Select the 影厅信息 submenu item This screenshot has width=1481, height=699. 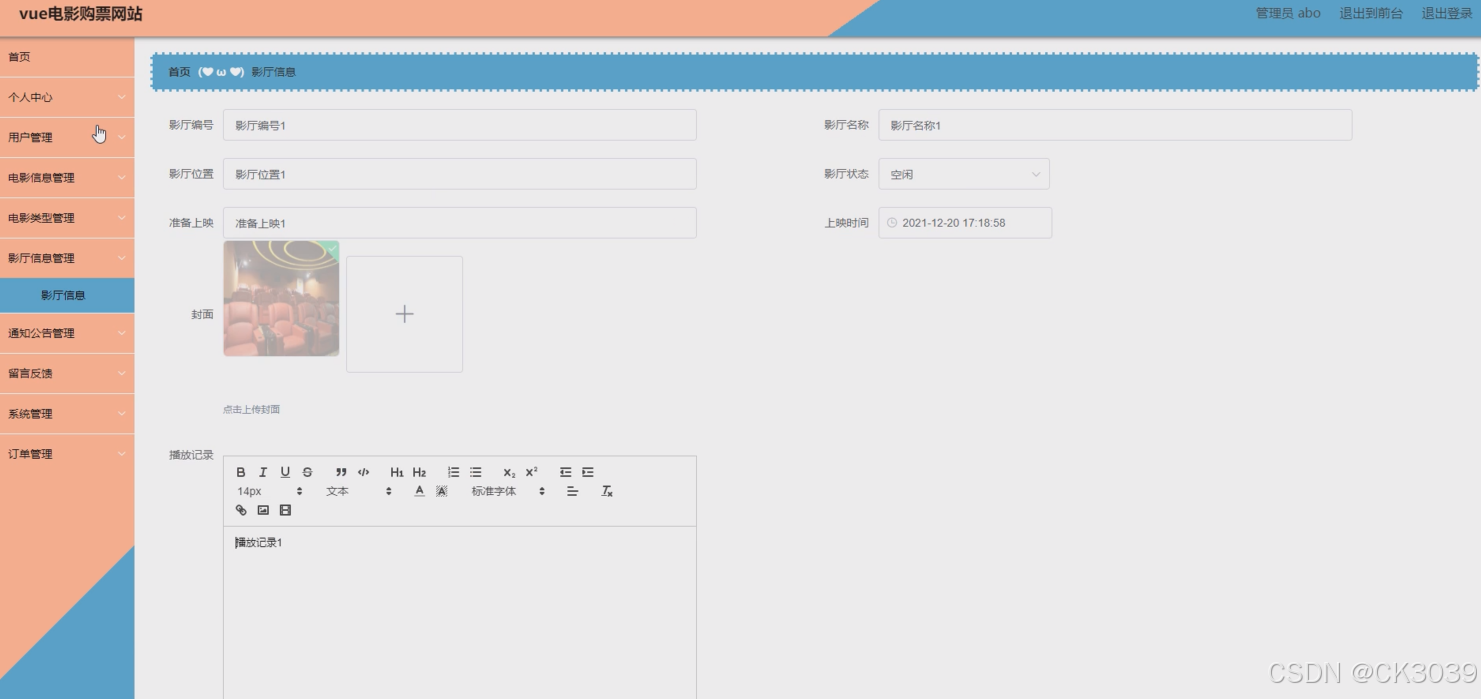pyautogui.click(x=67, y=295)
